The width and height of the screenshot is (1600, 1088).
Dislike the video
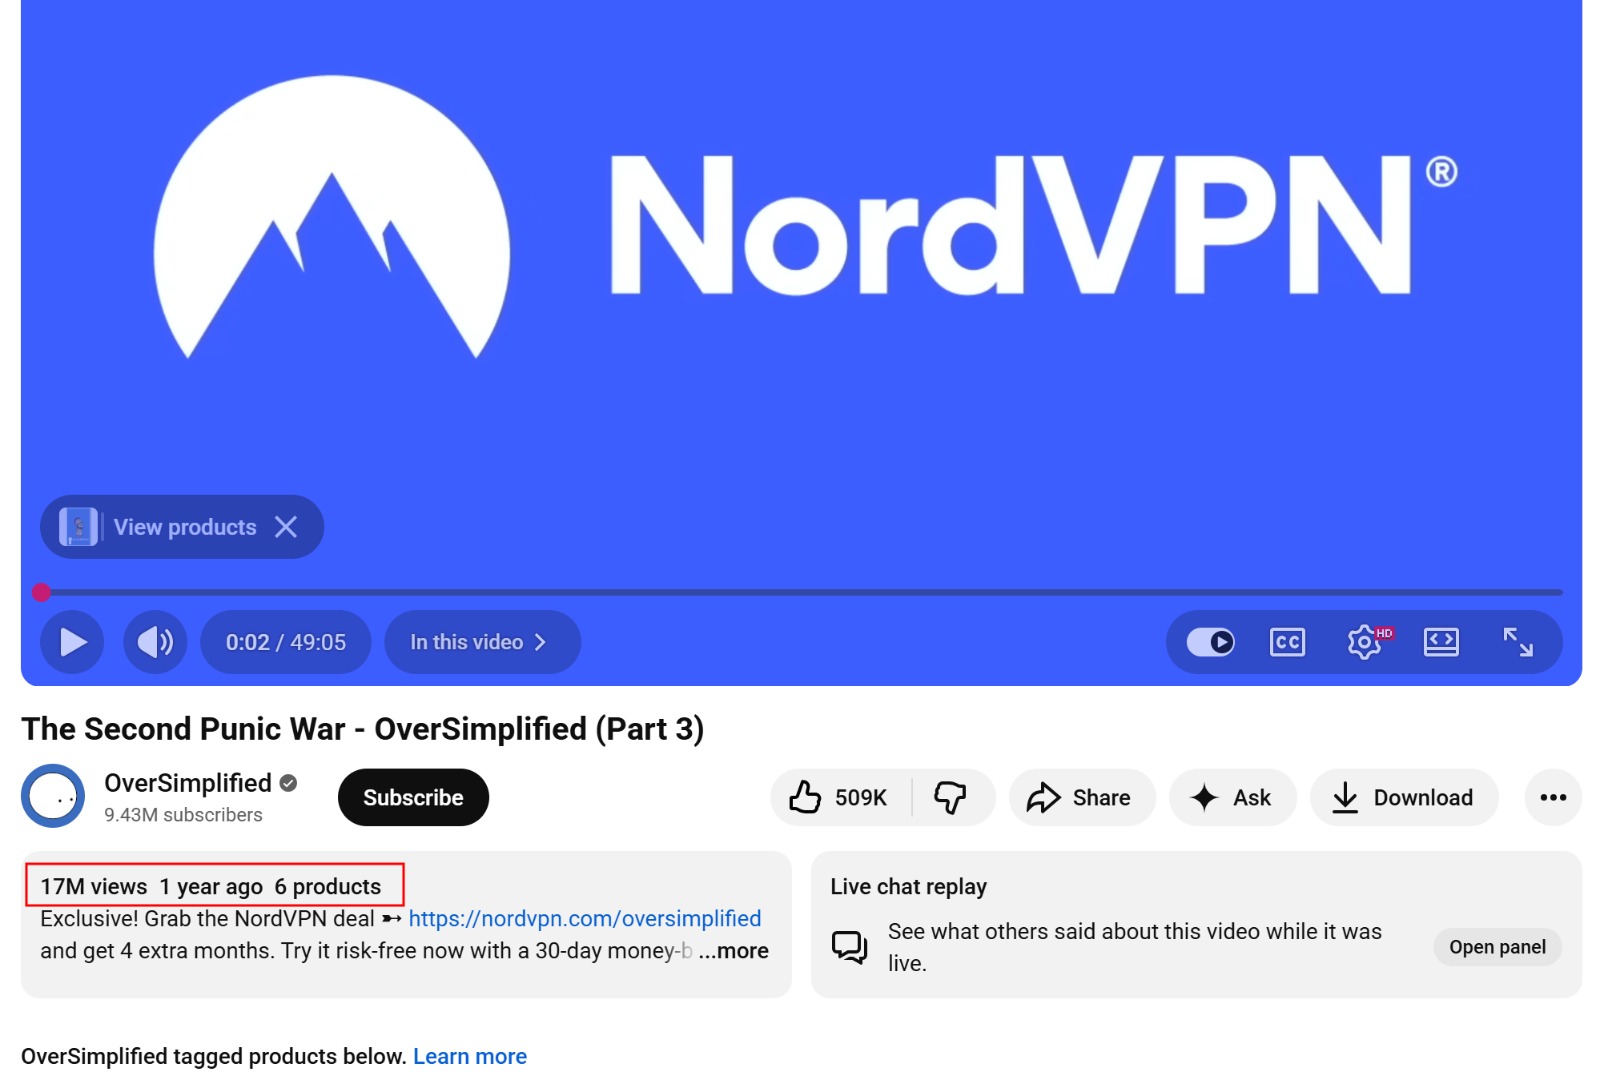point(951,797)
